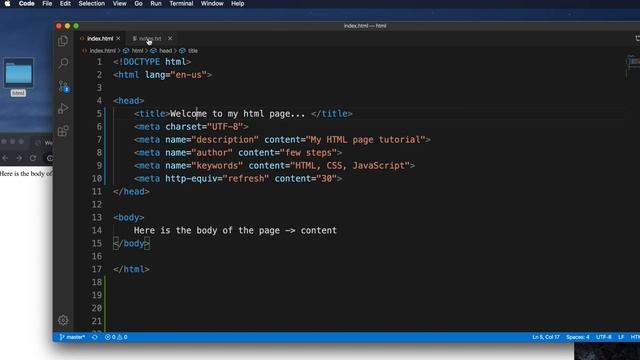Screen dimensions: 640x360
Task: Open the Edit menu
Action: click(65, 4)
